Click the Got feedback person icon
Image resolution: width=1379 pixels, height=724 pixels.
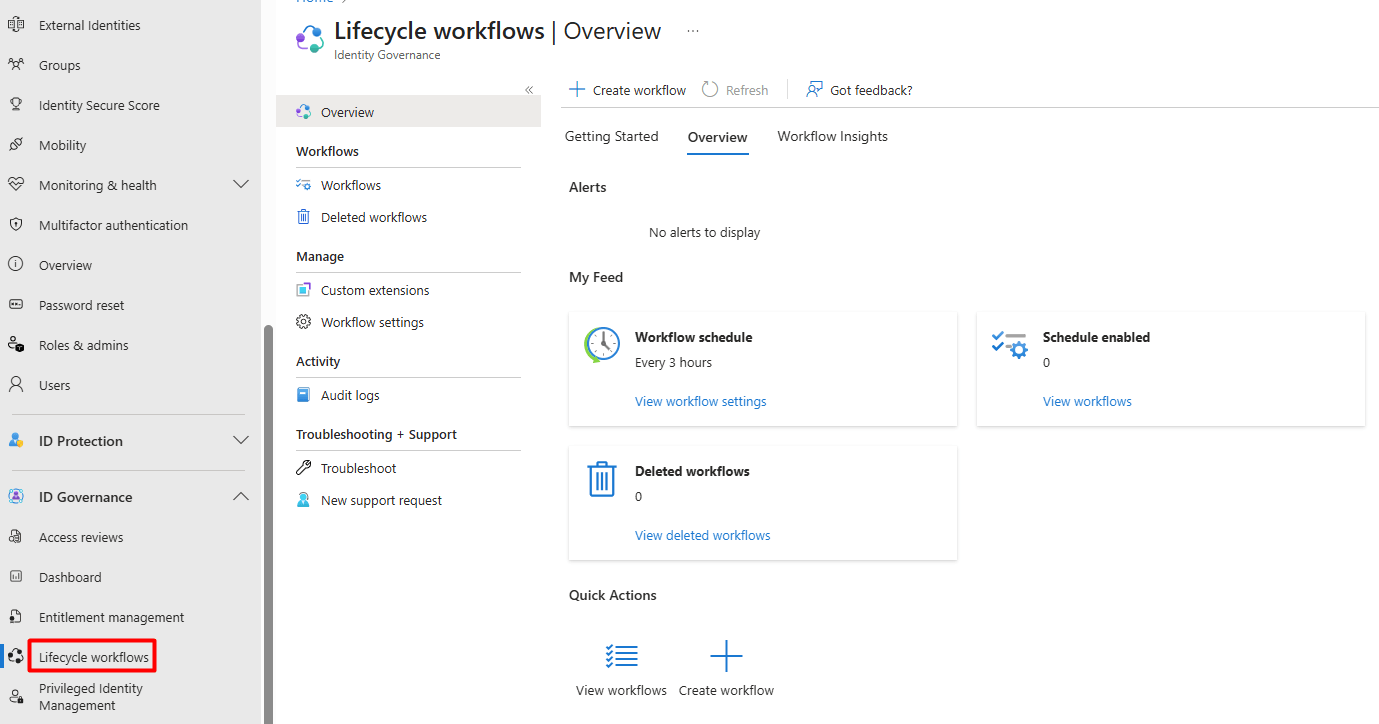pyautogui.click(x=815, y=90)
